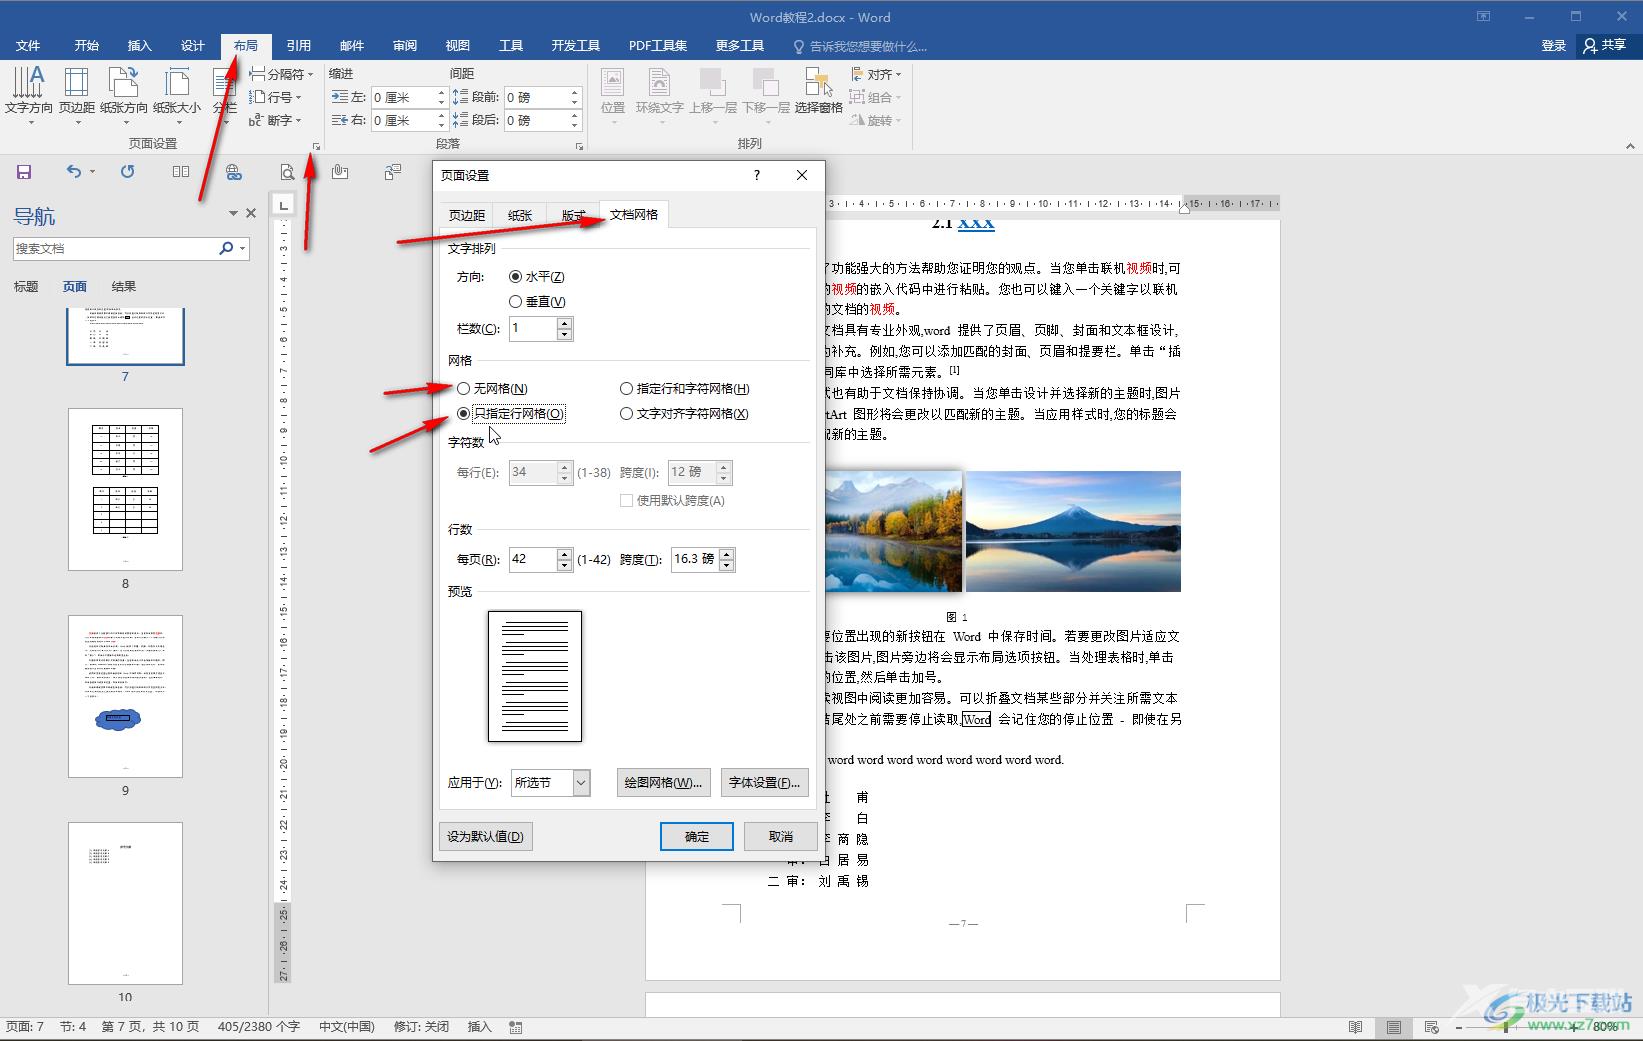Screen dimensions: 1643x1041
Task: Click the Help question mark in Page Setup dialog
Action: coord(757,175)
